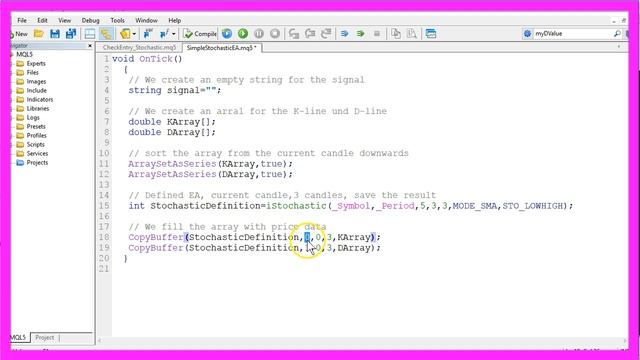Switch to the Project bottom tab

(x=44, y=338)
